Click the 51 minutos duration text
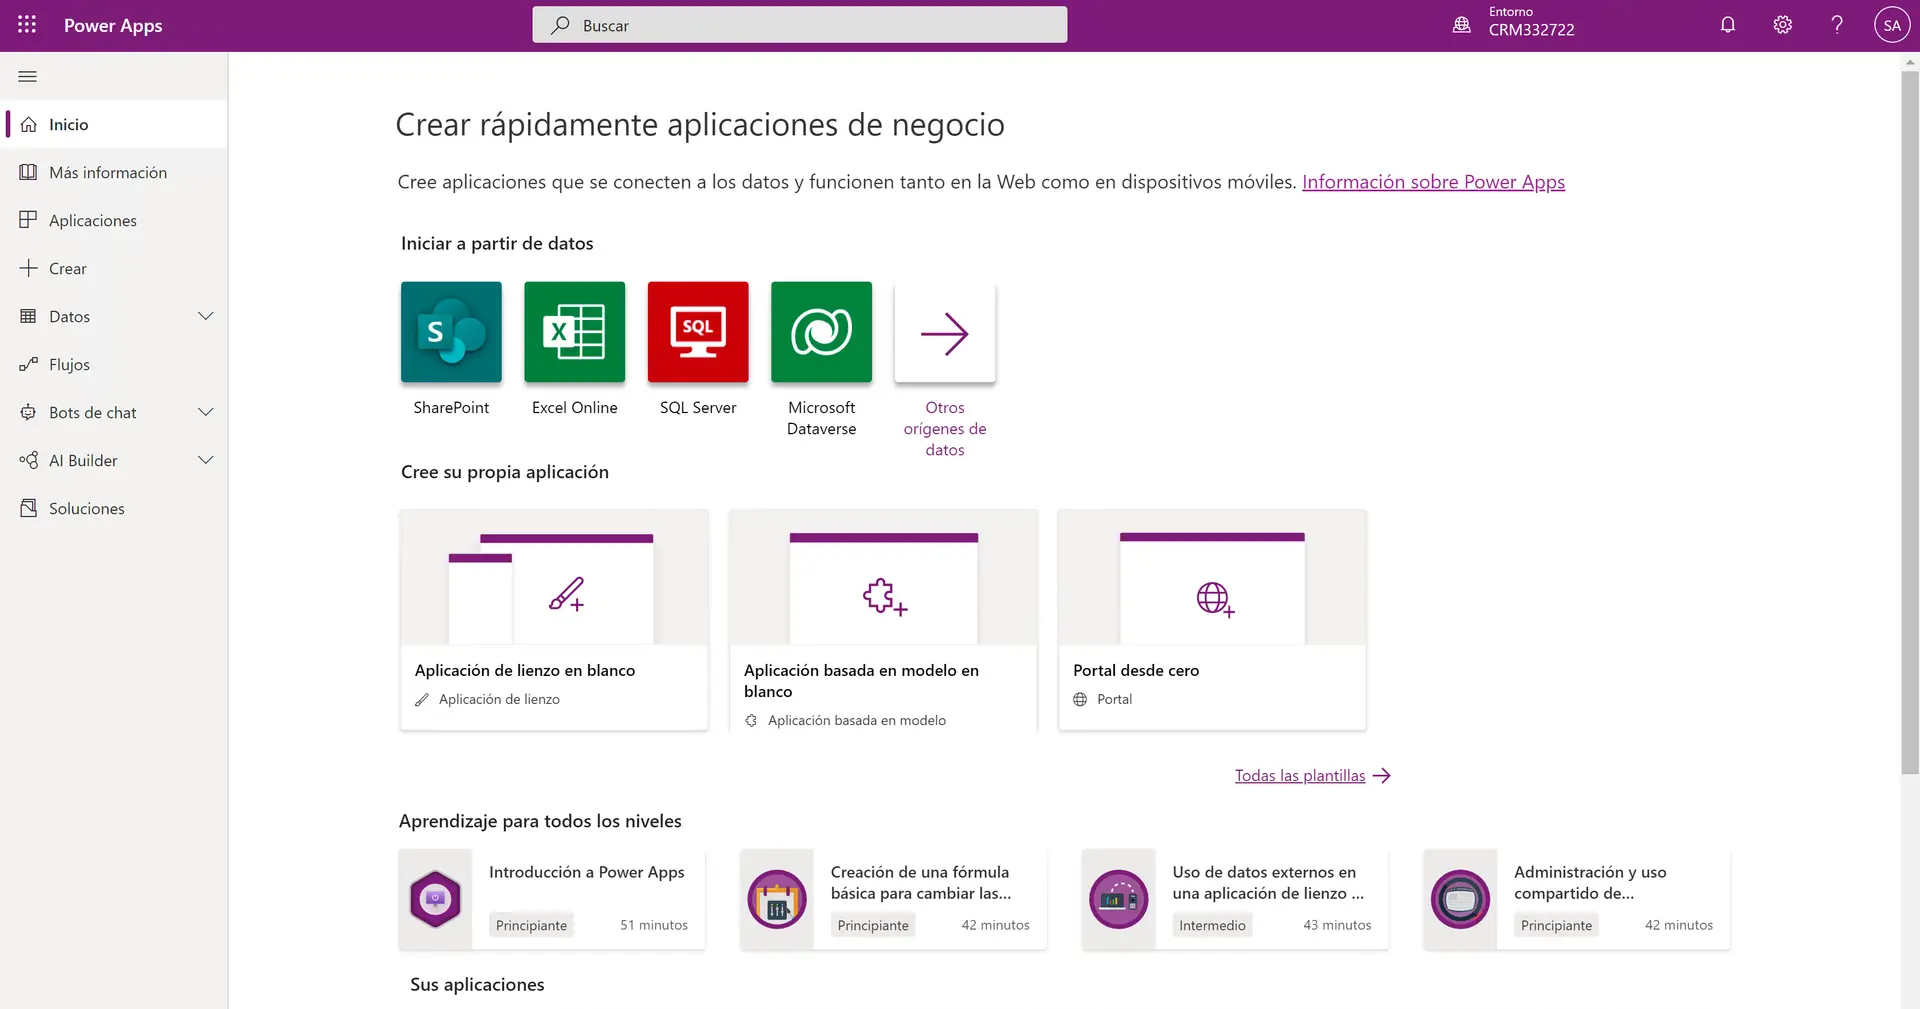The width and height of the screenshot is (1920, 1009). tap(654, 925)
